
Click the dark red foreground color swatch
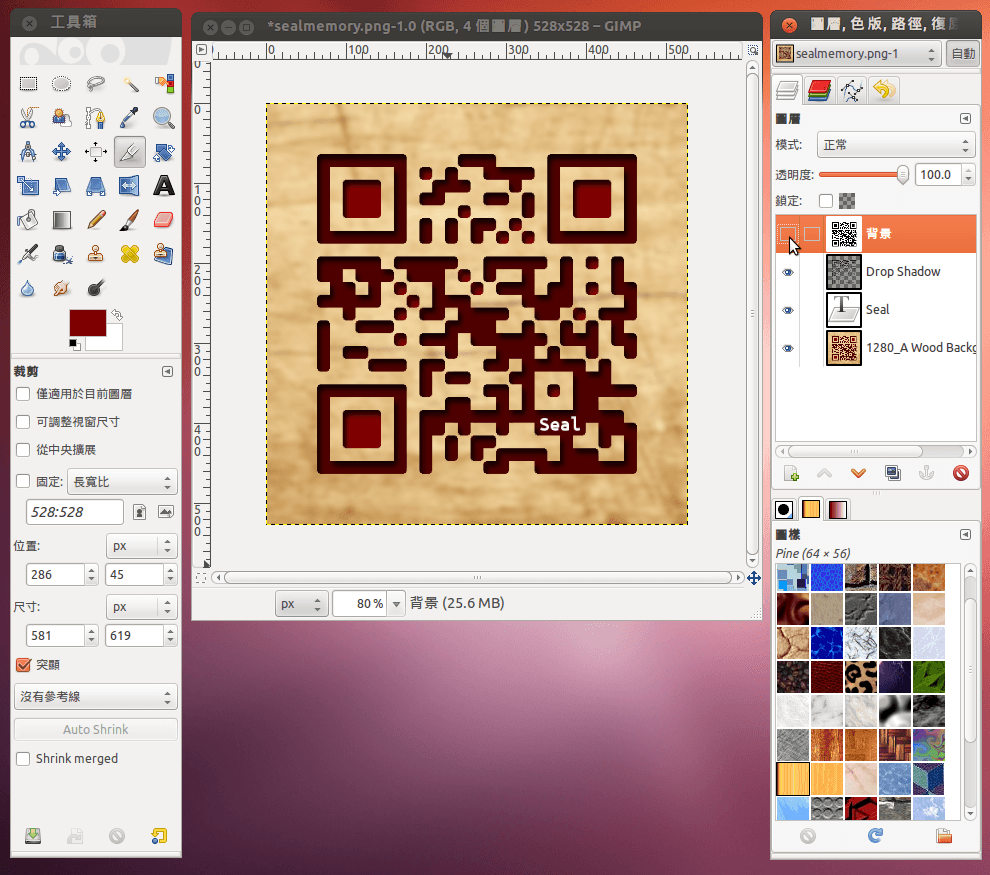(87, 323)
